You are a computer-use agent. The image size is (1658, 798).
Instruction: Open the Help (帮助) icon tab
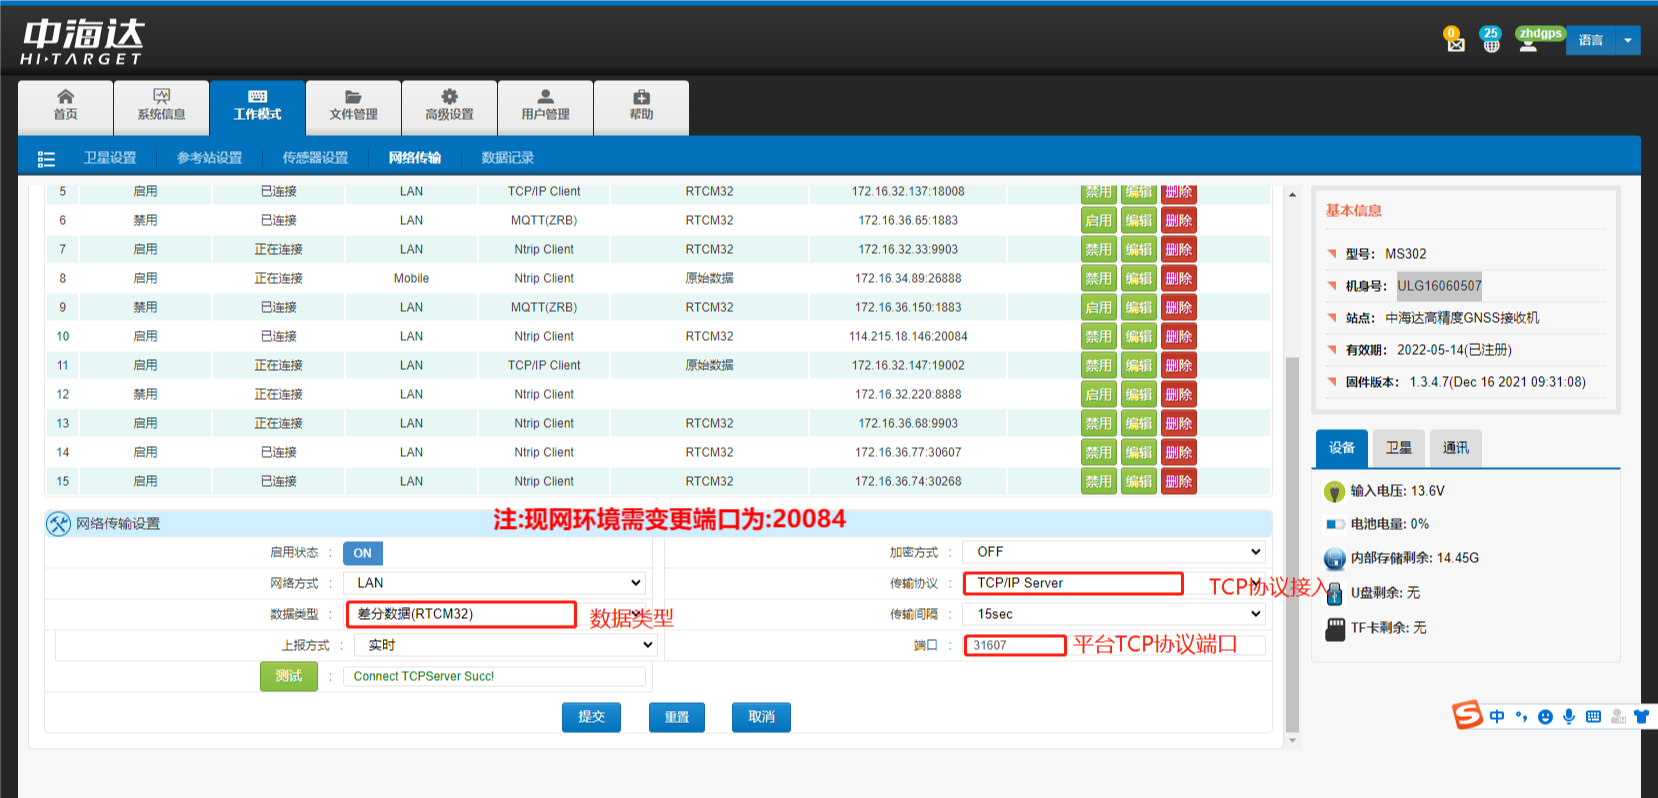[641, 105]
